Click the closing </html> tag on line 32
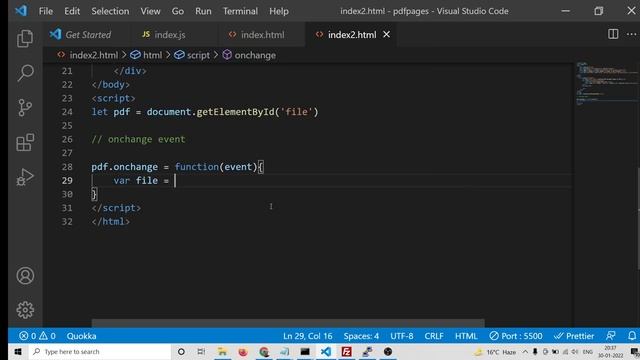 click(x=111, y=222)
